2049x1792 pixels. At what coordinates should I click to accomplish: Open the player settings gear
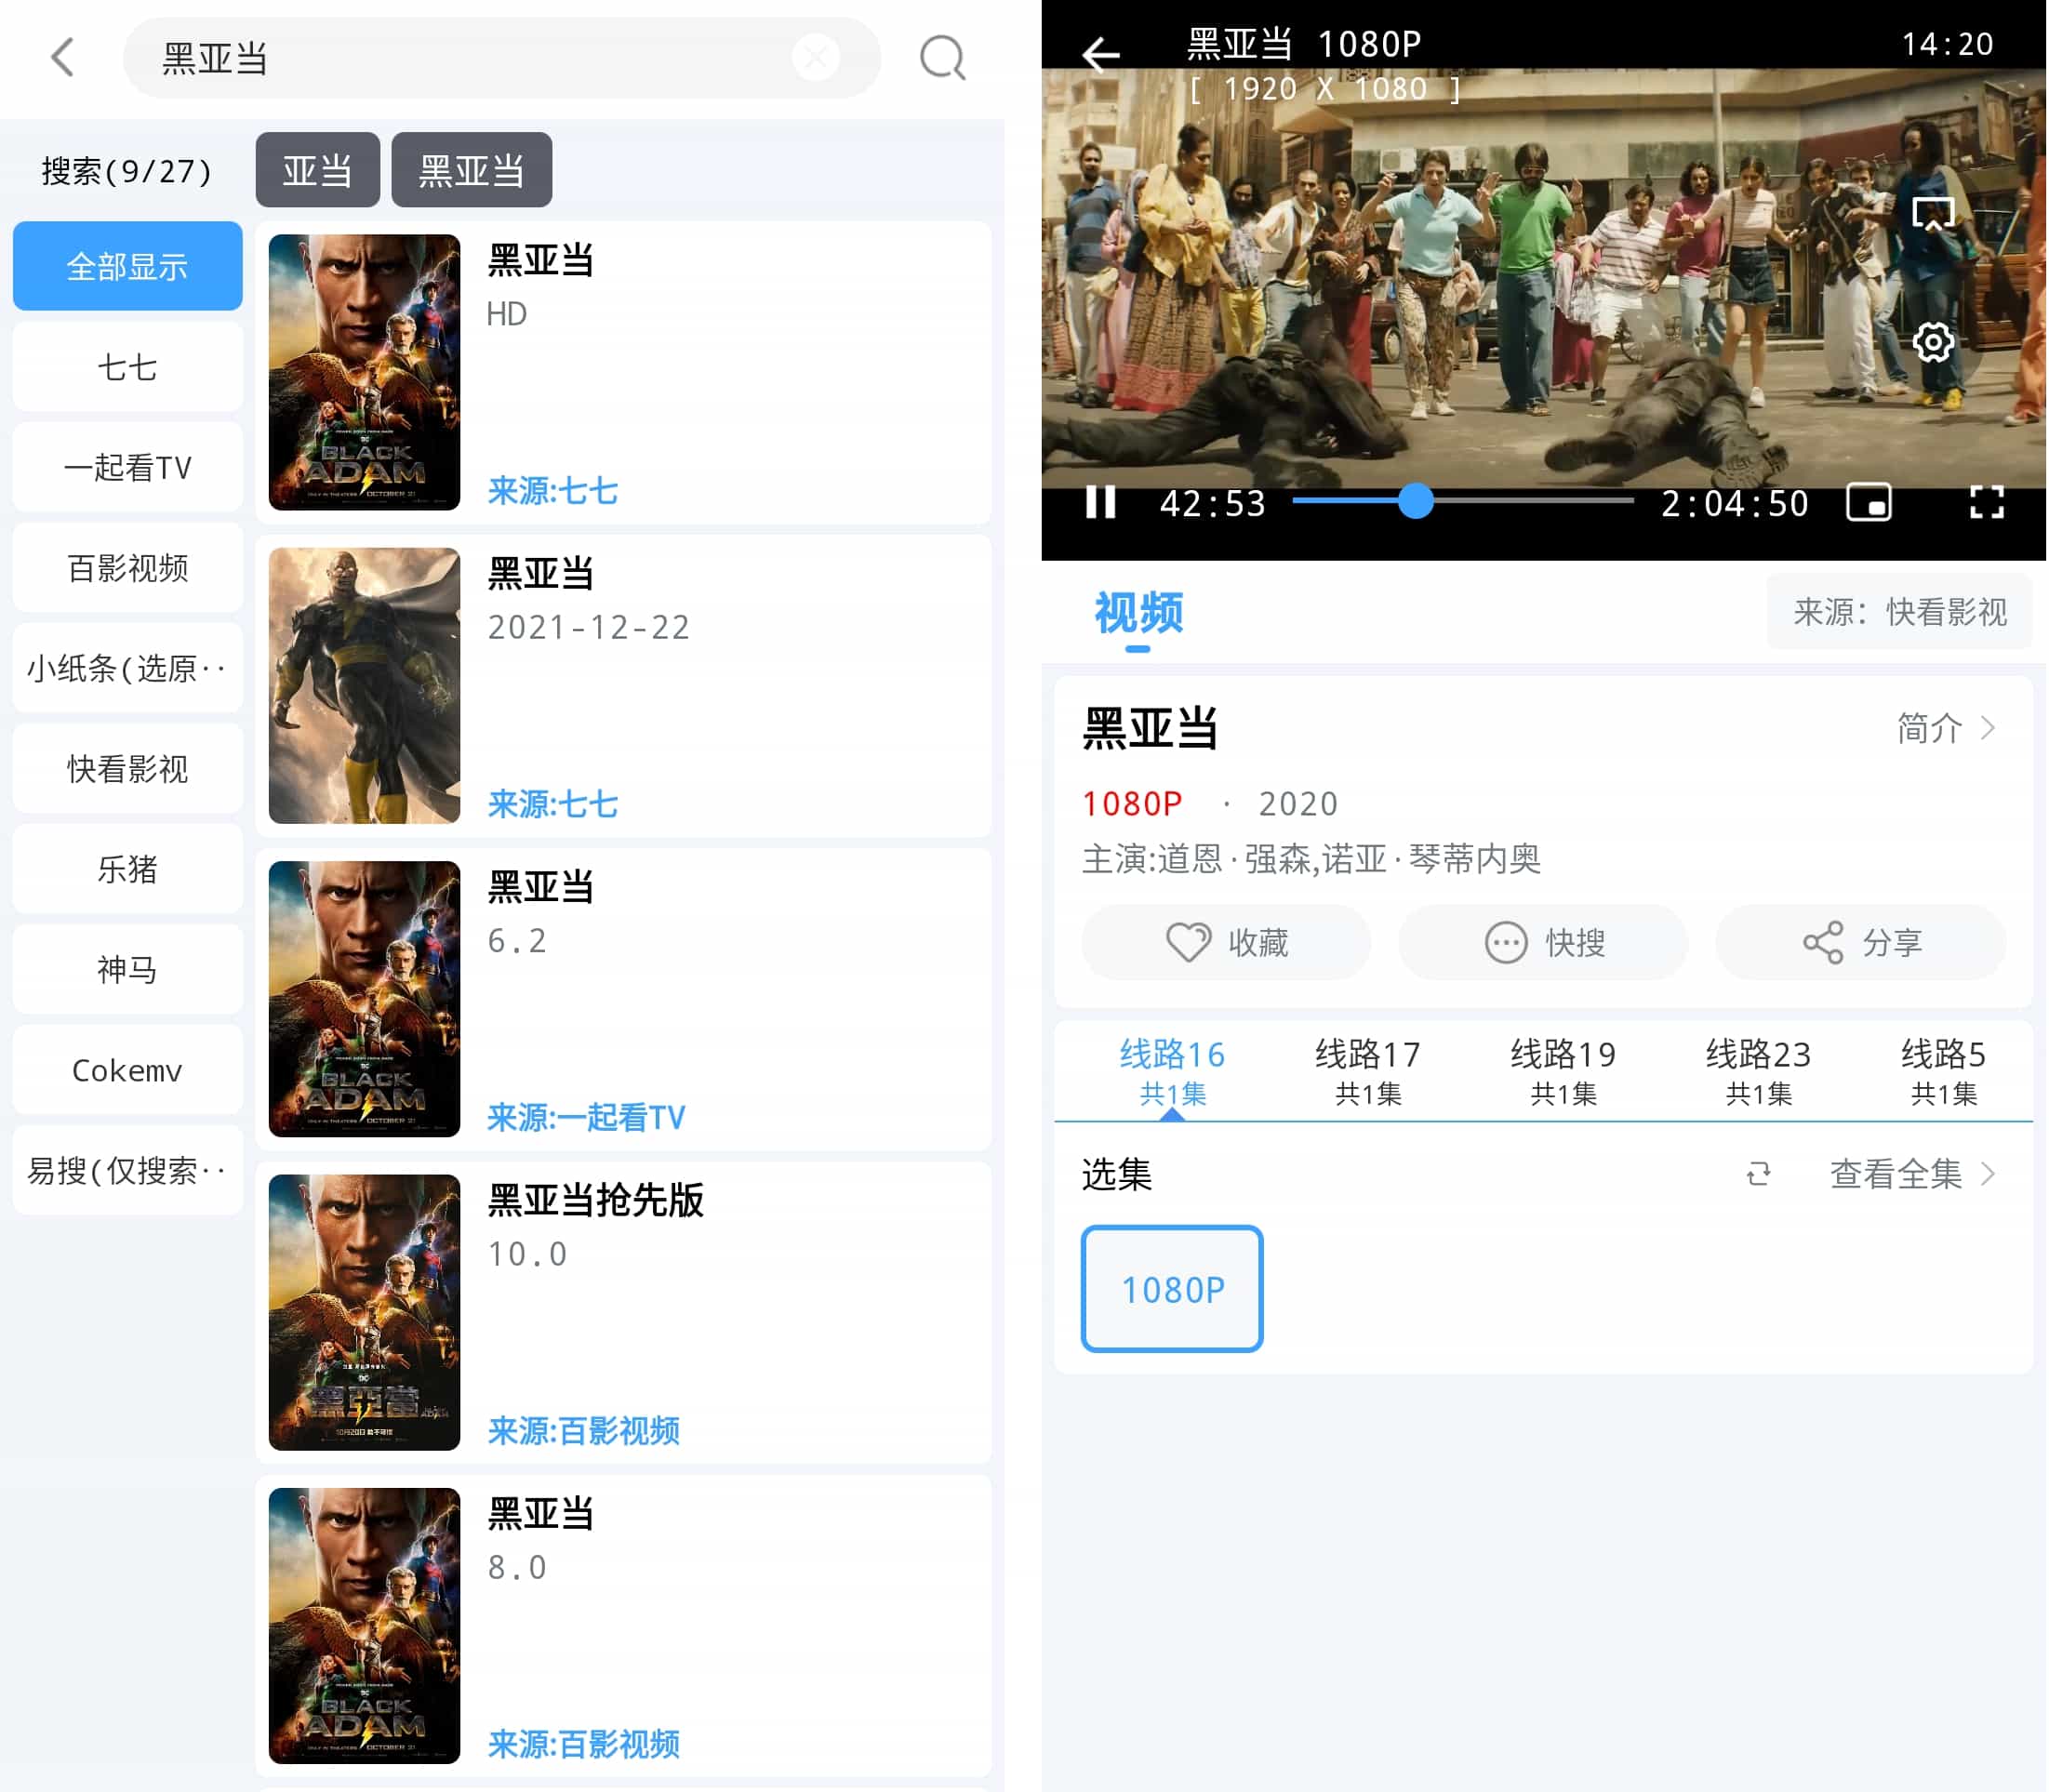[x=1933, y=341]
